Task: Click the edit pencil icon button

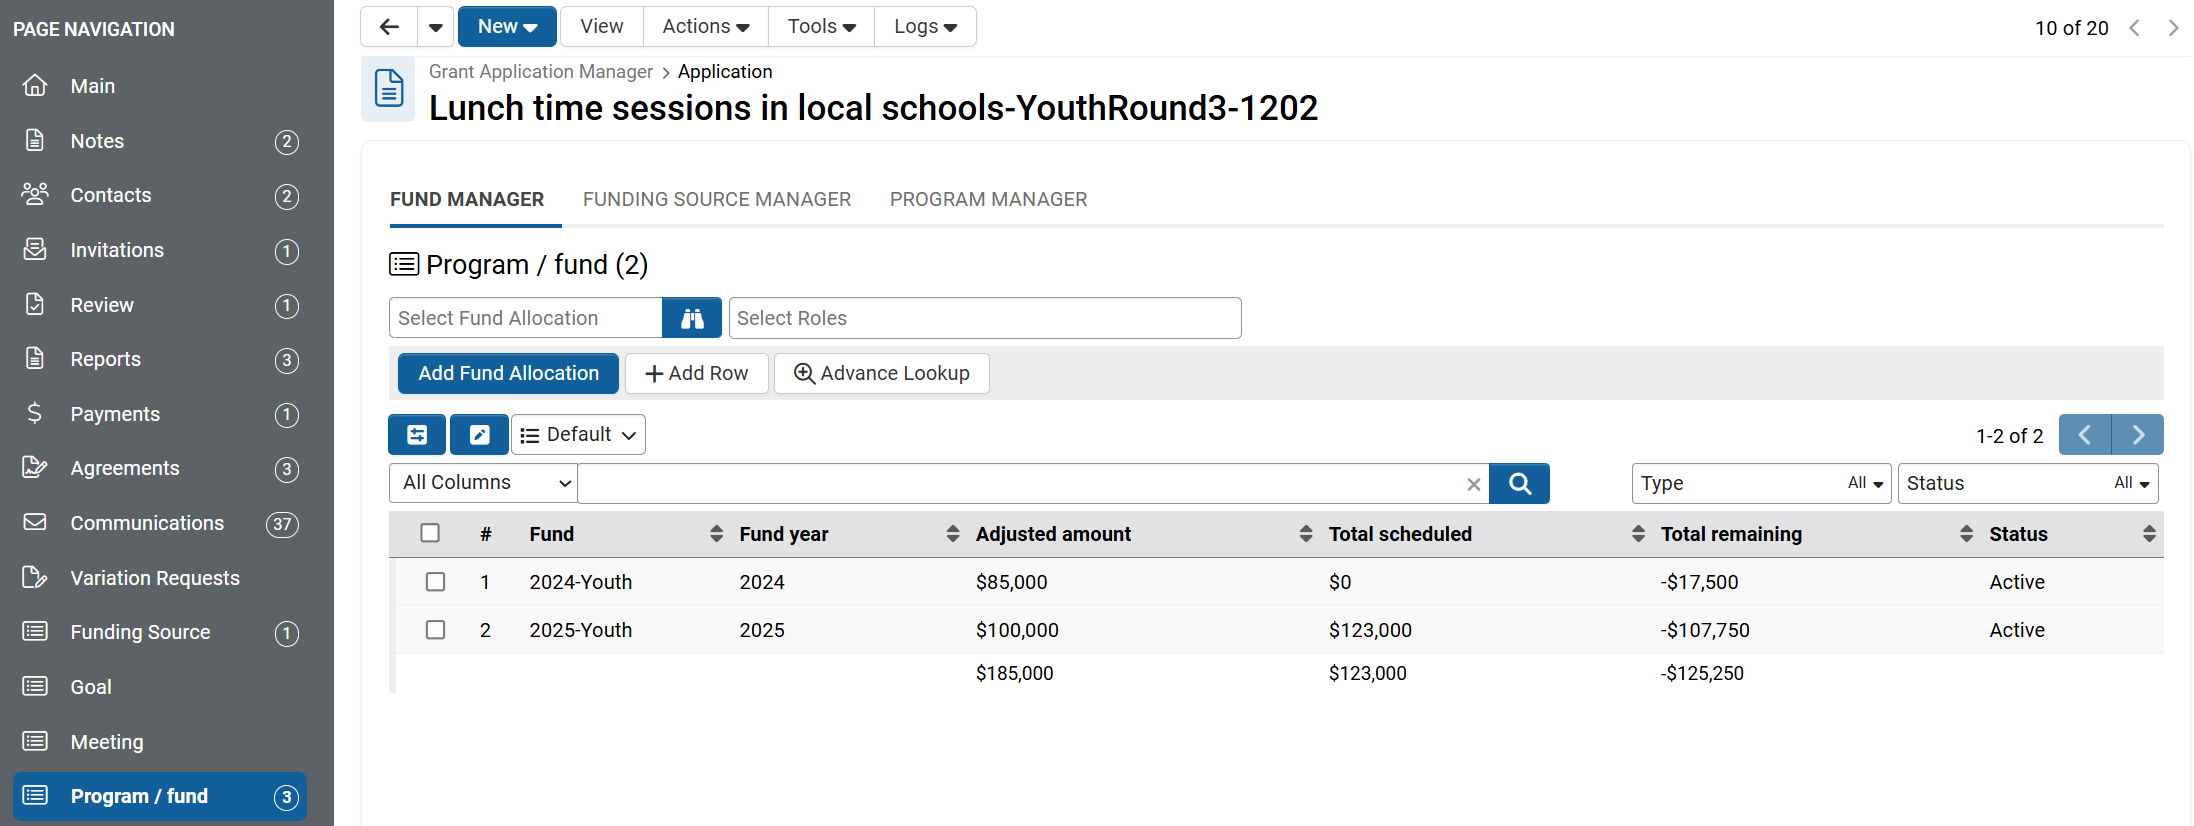Action: pyautogui.click(x=479, y=435)
